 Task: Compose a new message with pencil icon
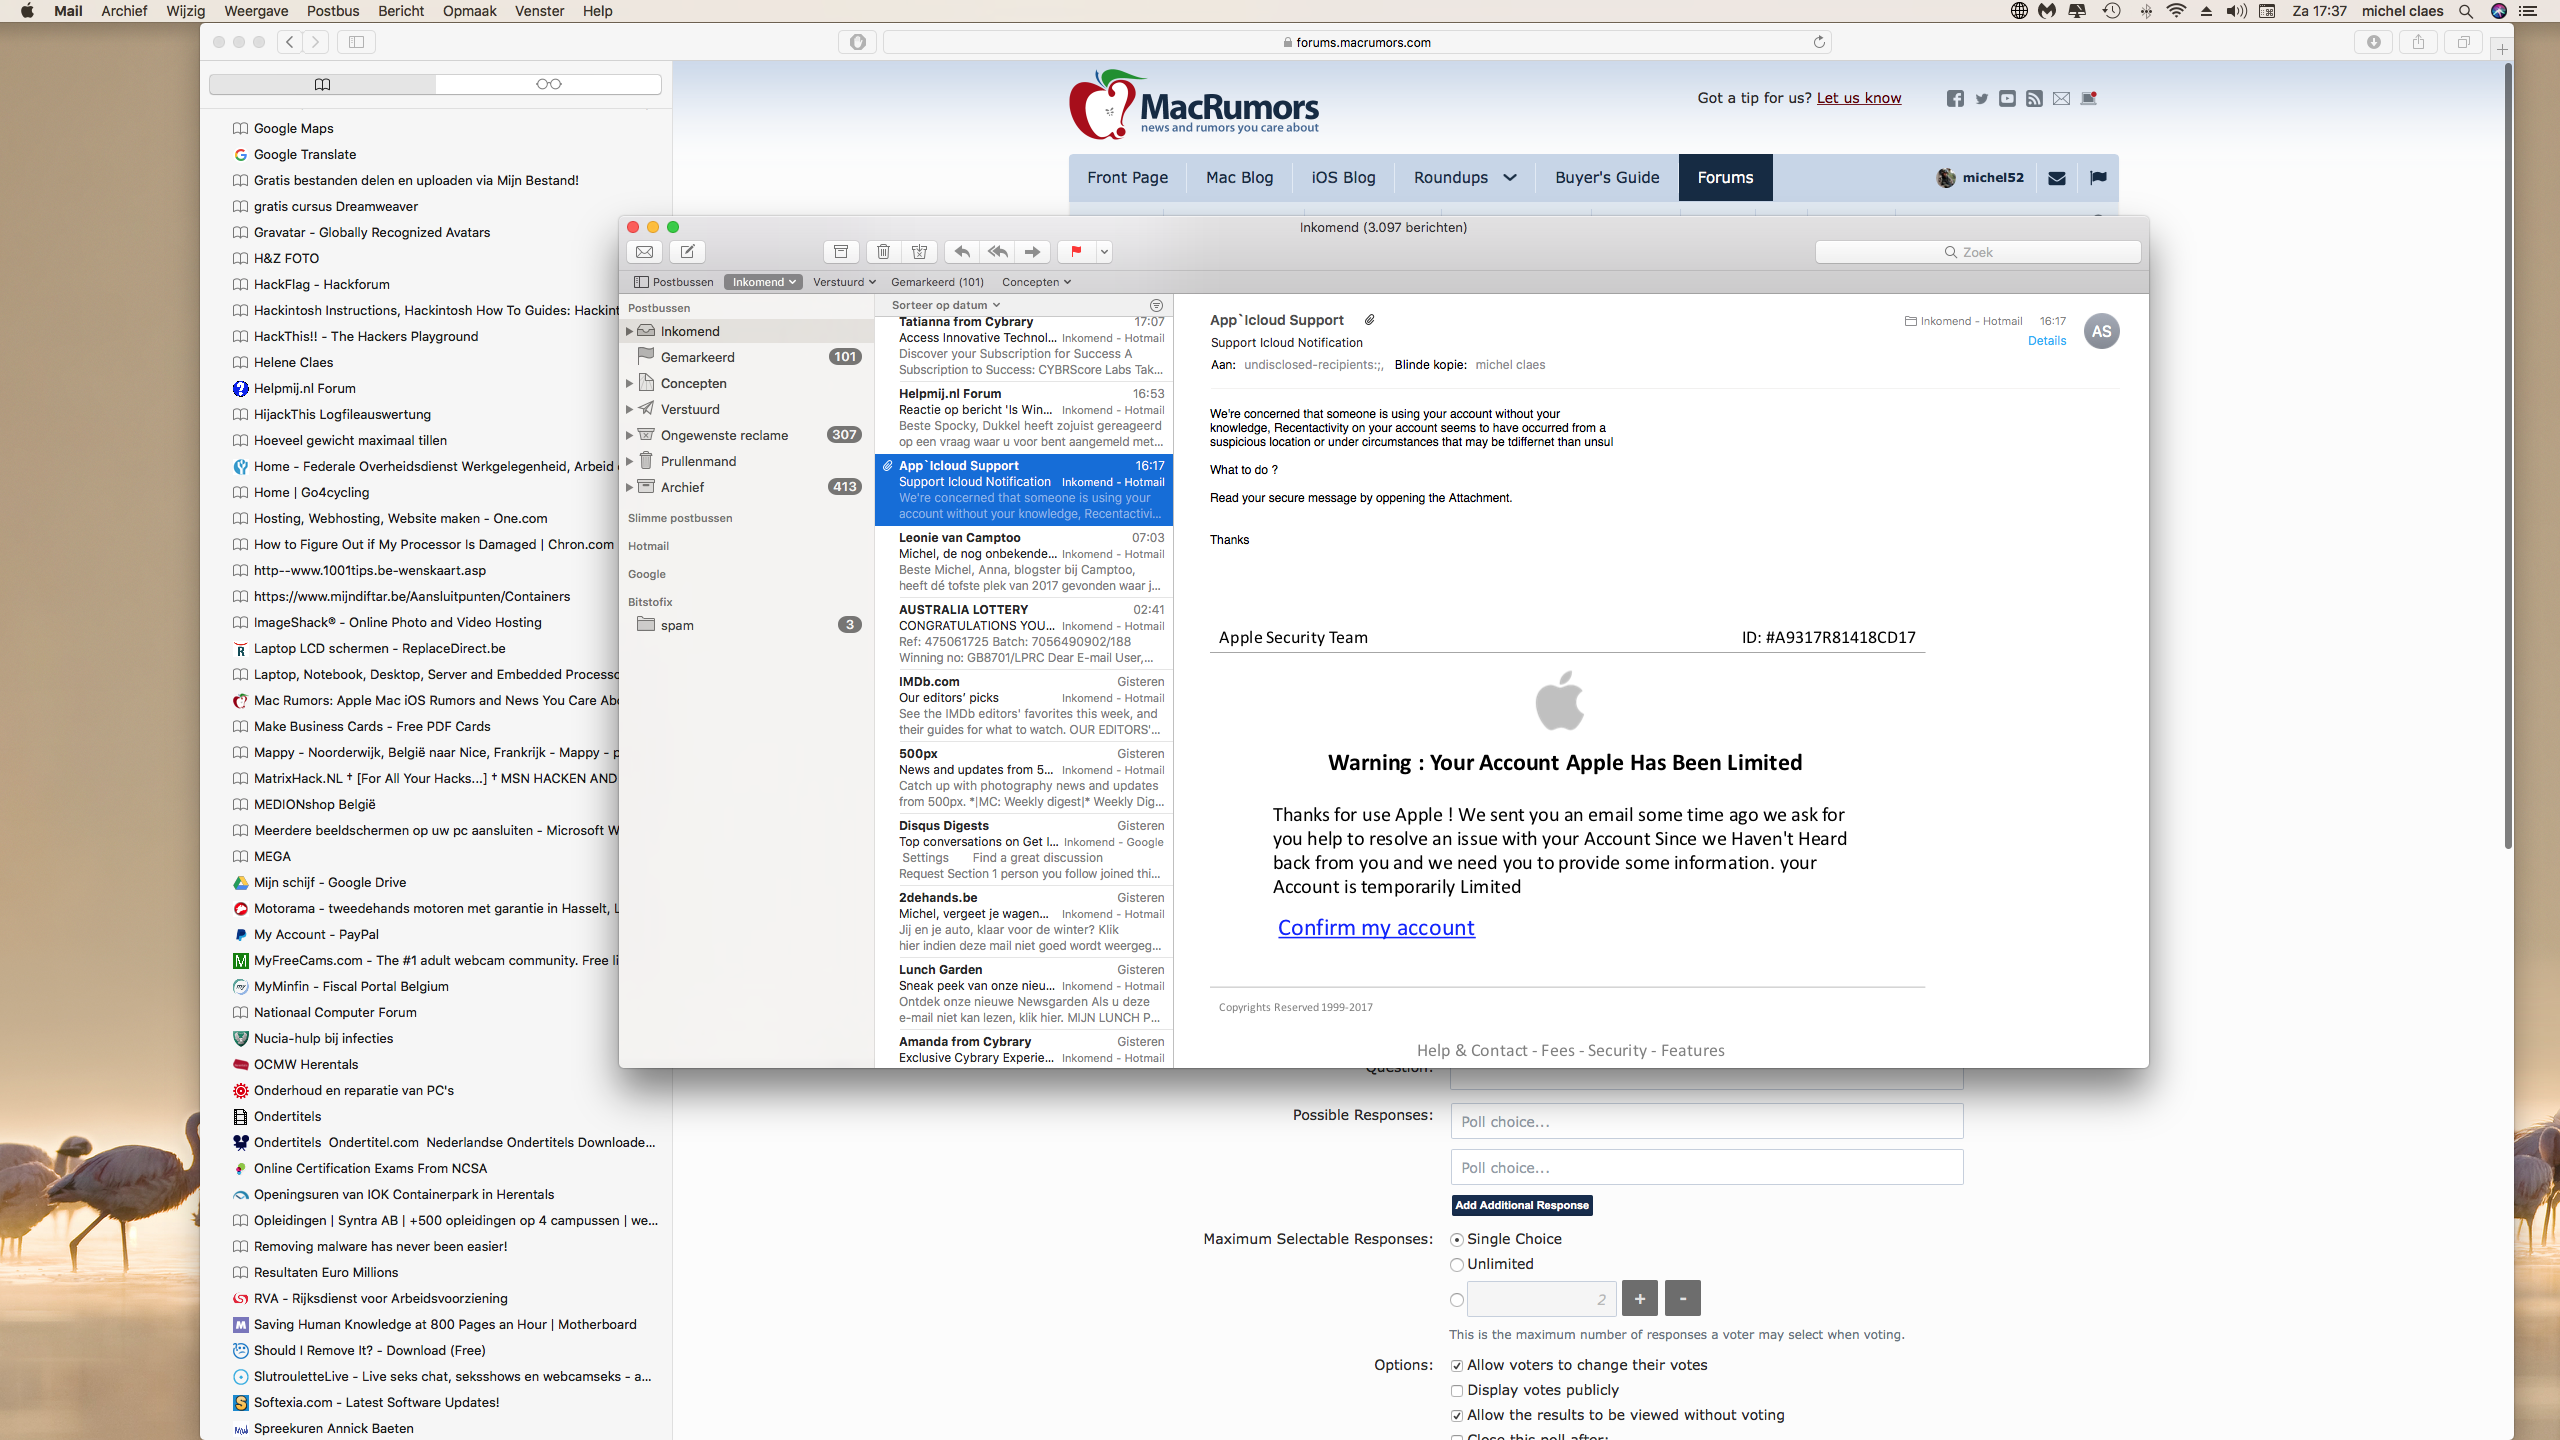pyautogui.click(x=687, y=252)
